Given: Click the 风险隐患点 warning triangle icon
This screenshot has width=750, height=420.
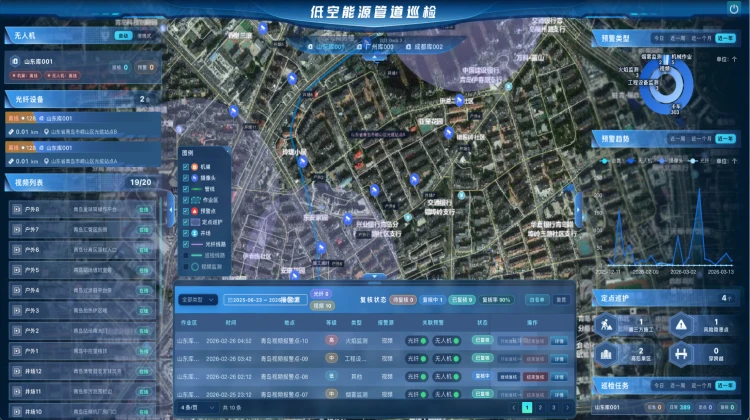Looking at the screenshot, I should (681, 325).
